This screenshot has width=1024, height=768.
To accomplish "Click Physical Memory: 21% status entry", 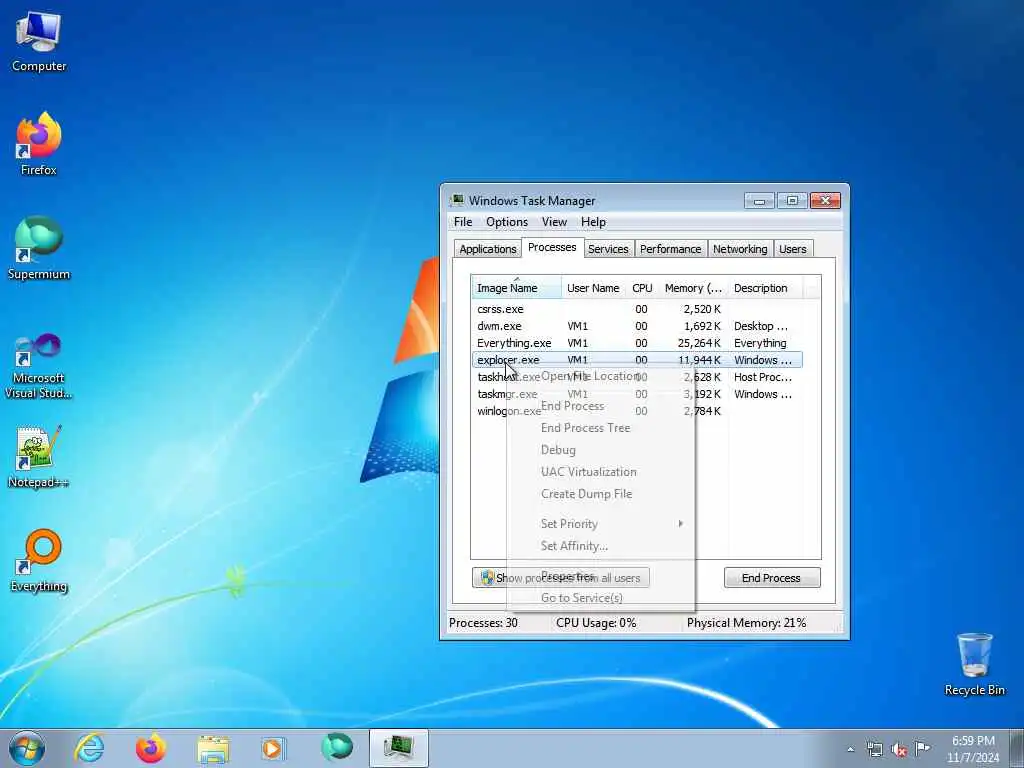I will (746, 623).
